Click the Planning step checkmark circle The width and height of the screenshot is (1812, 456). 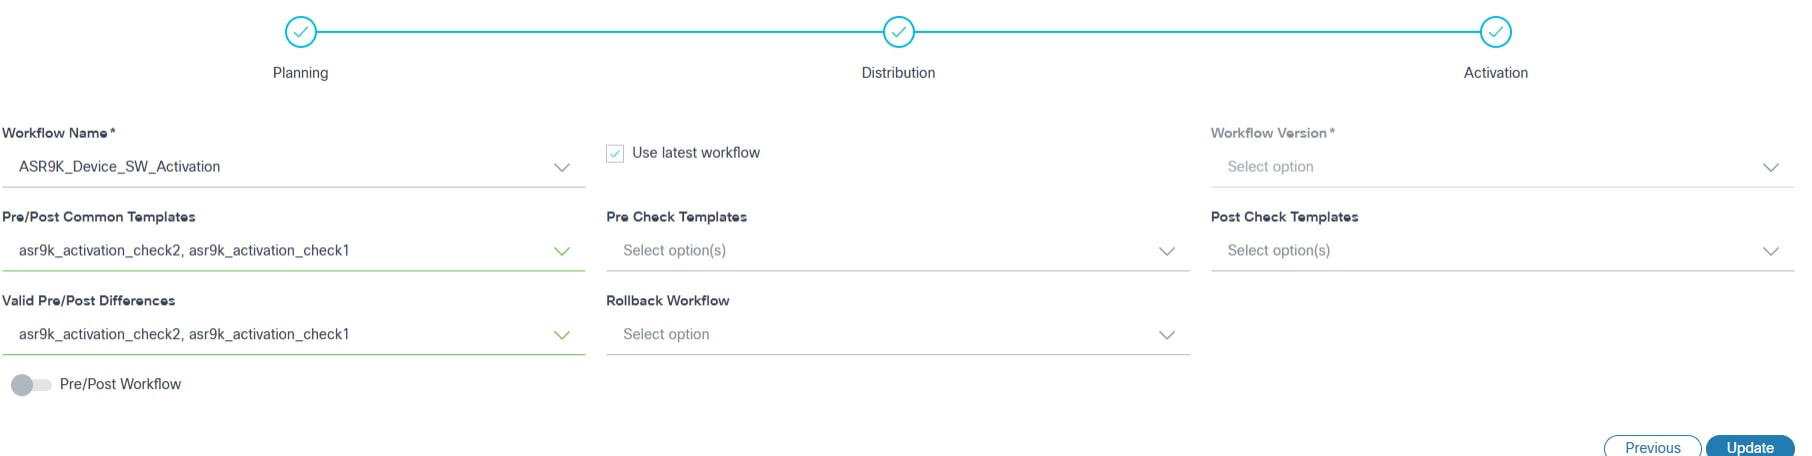coord(300,32)
